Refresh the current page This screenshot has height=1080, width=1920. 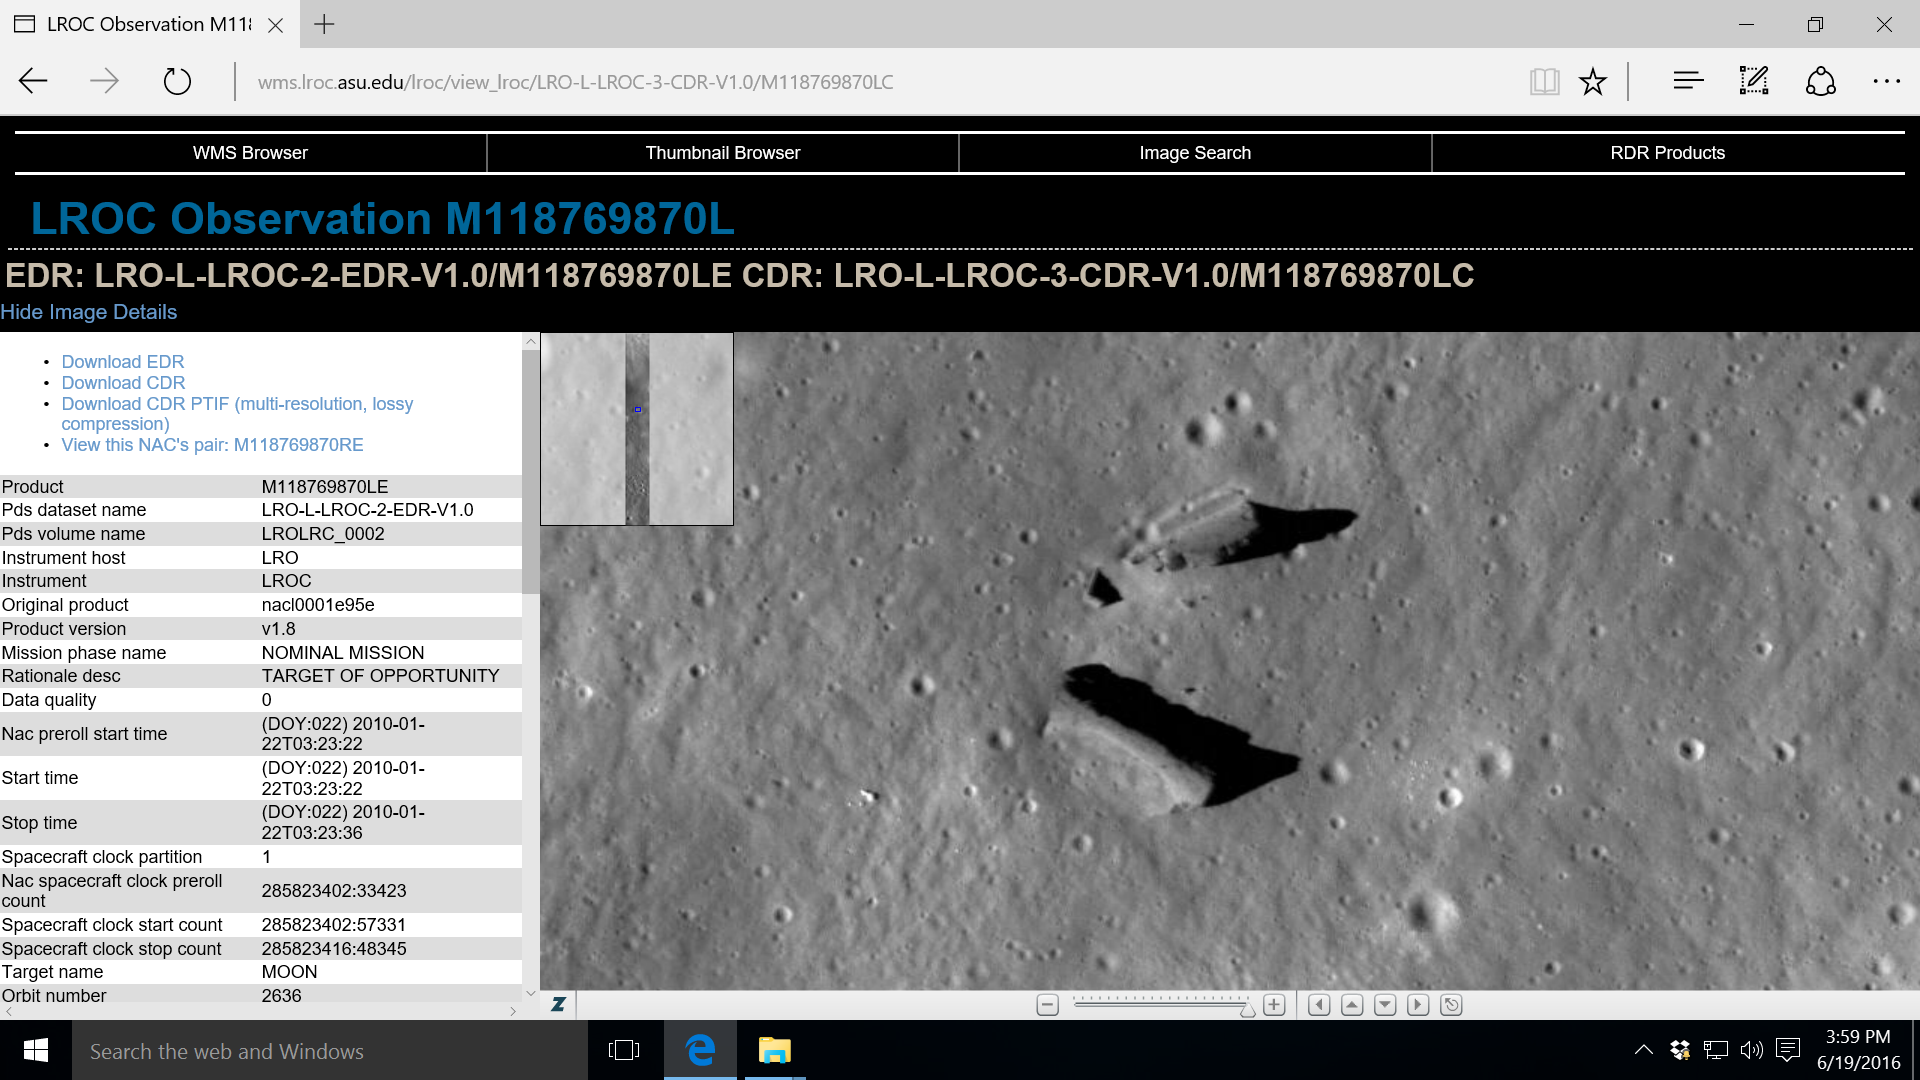coord(177,81)
